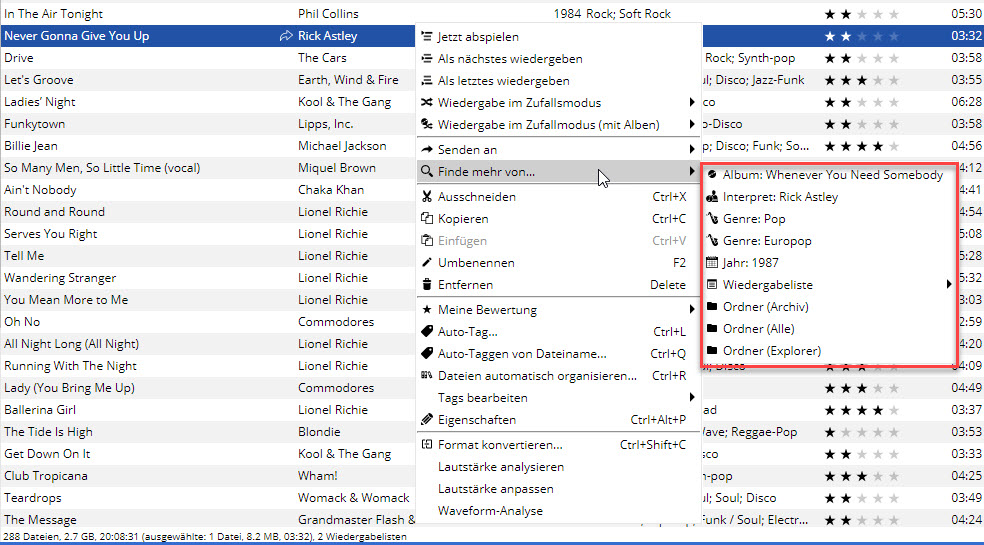Set Club Tropicana rating to one star
The width and height of the screenshot is (984, 545).
830,476
